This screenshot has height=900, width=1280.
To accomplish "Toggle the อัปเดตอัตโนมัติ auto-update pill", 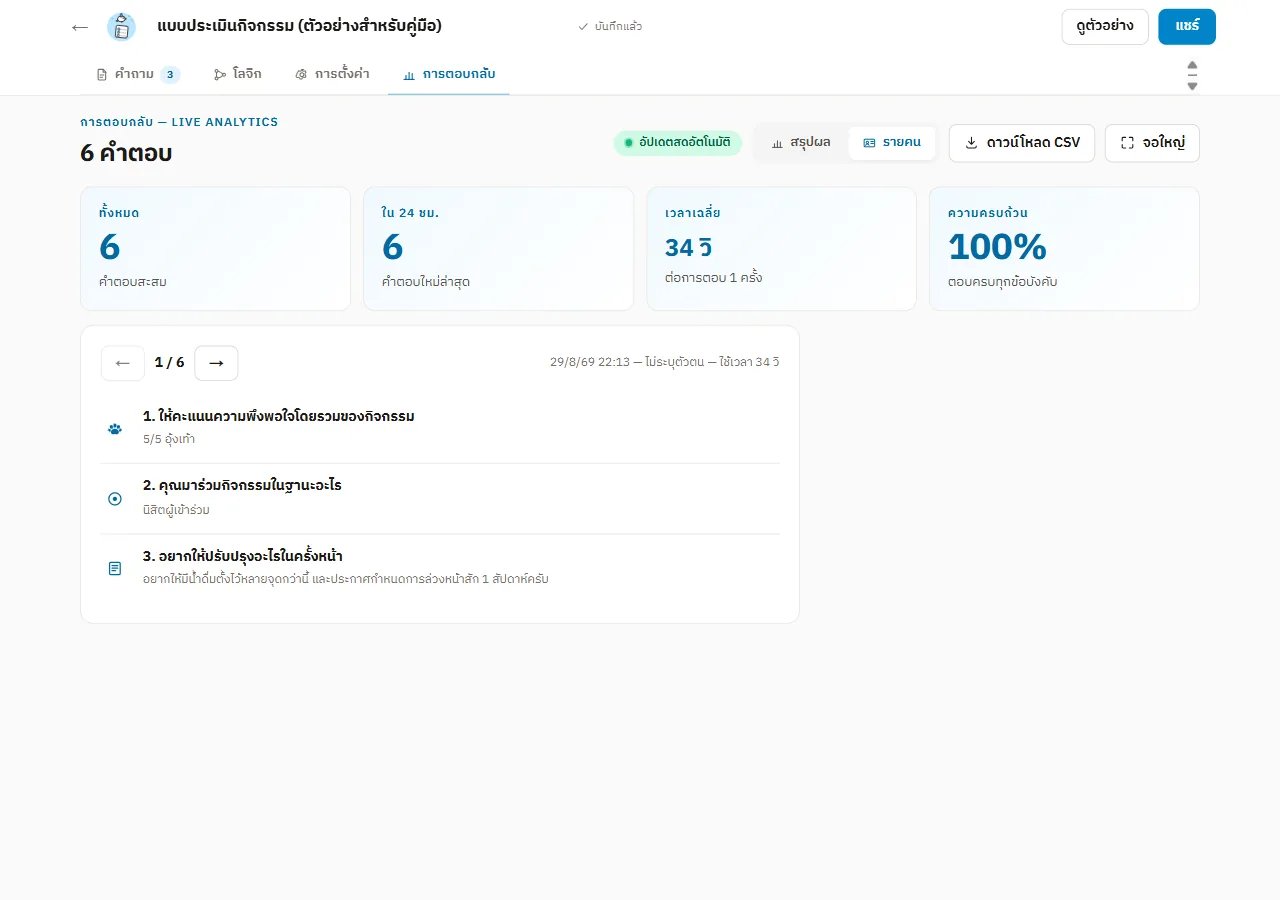I will point(678,143).
